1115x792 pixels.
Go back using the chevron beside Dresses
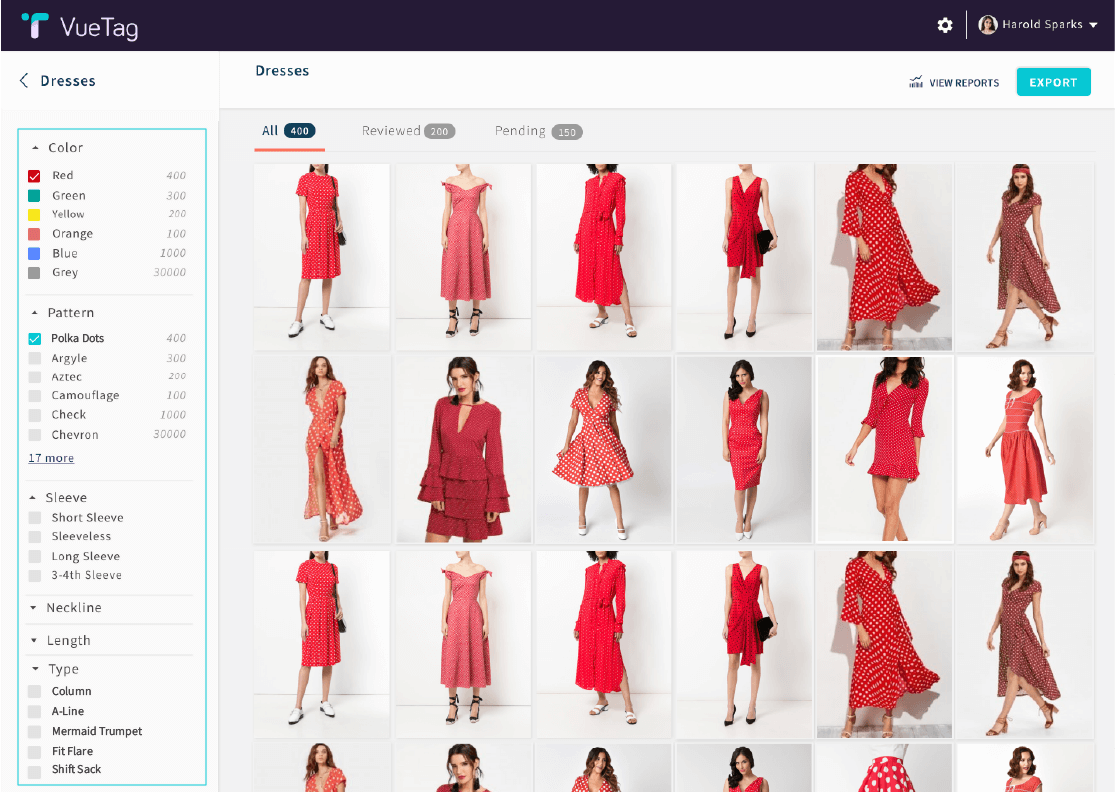pos(24,80)
